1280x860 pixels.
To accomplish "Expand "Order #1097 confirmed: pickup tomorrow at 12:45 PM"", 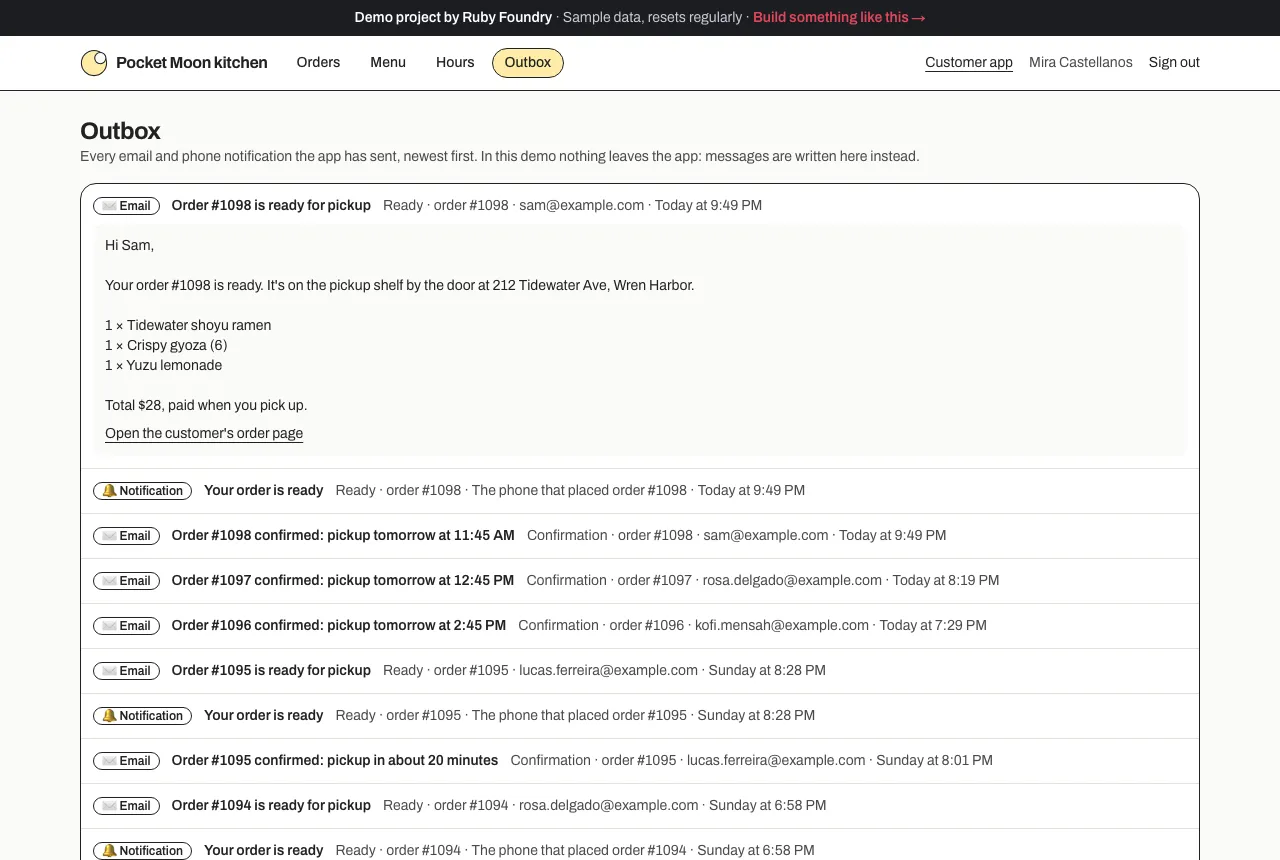I will click(343, 580).
